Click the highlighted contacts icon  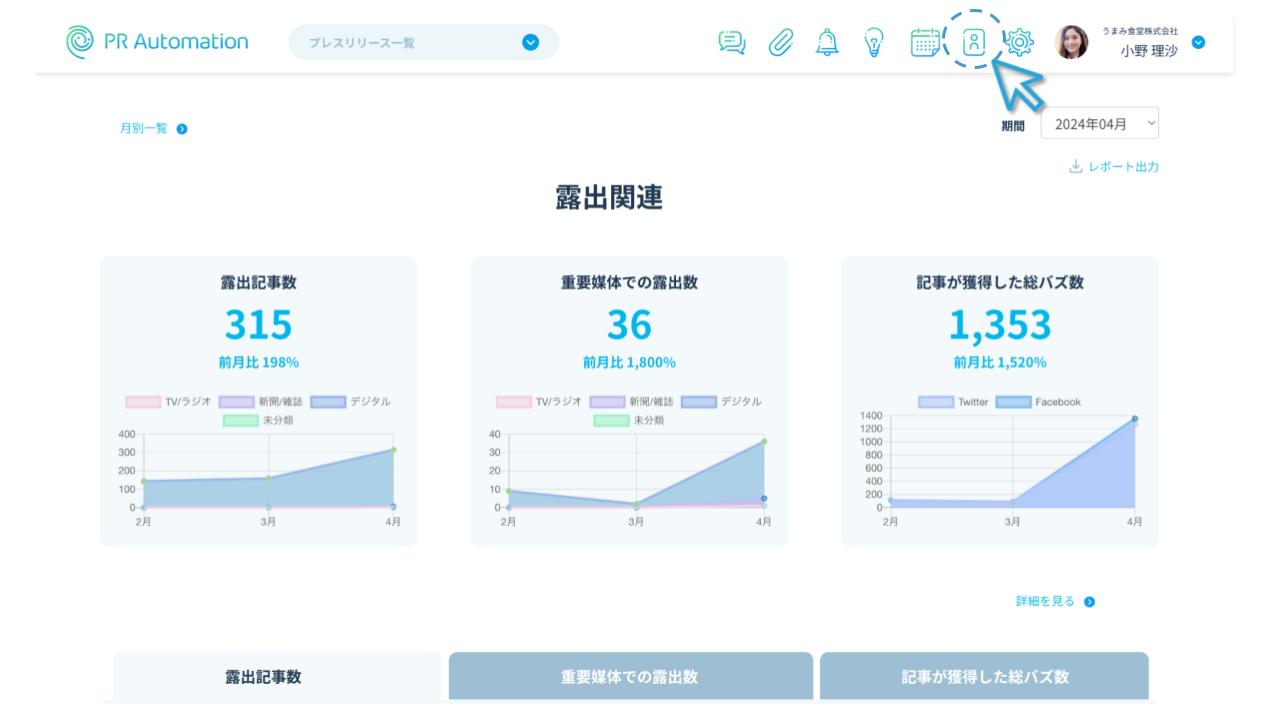click(973, 41)
